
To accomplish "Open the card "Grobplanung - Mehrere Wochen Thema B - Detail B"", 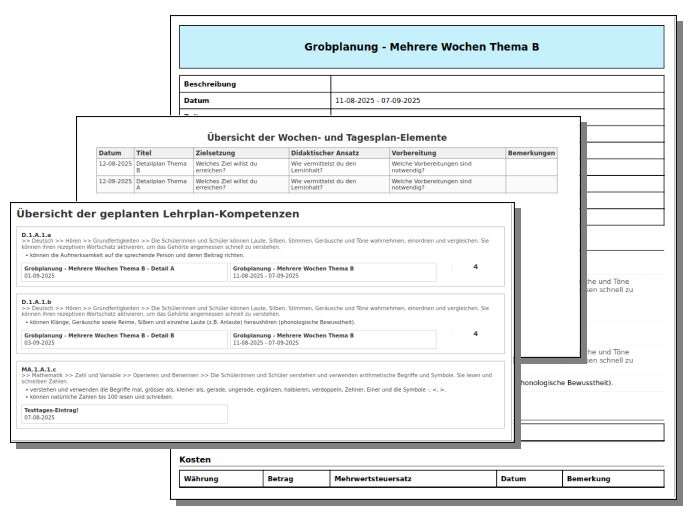I will pos(124,339).
